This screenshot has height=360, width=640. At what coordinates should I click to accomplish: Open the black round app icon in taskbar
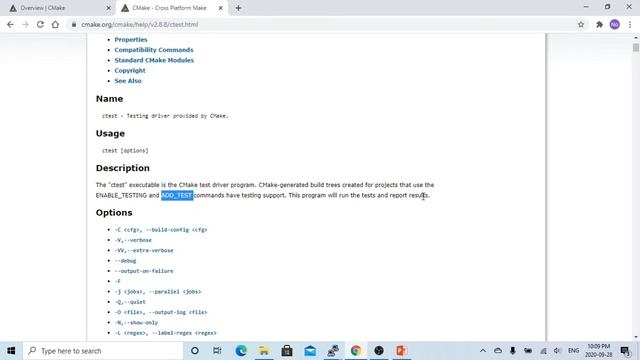(x=379, y=351)
